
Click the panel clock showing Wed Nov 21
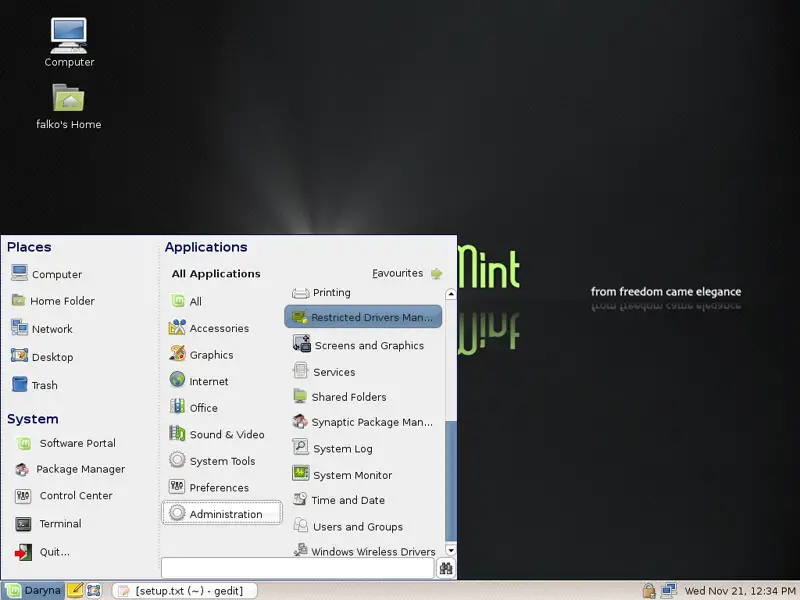pos(740,590)
